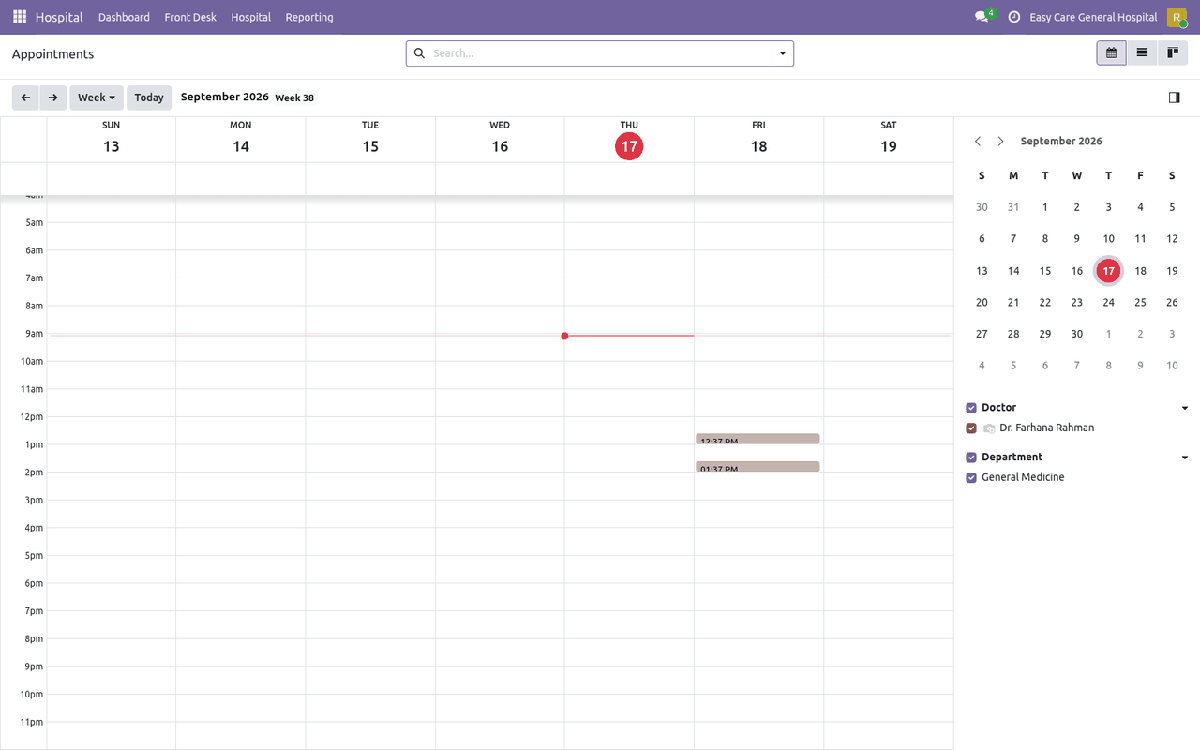
Task: Select 28 in mini calendar
Action: (1013, 334)
